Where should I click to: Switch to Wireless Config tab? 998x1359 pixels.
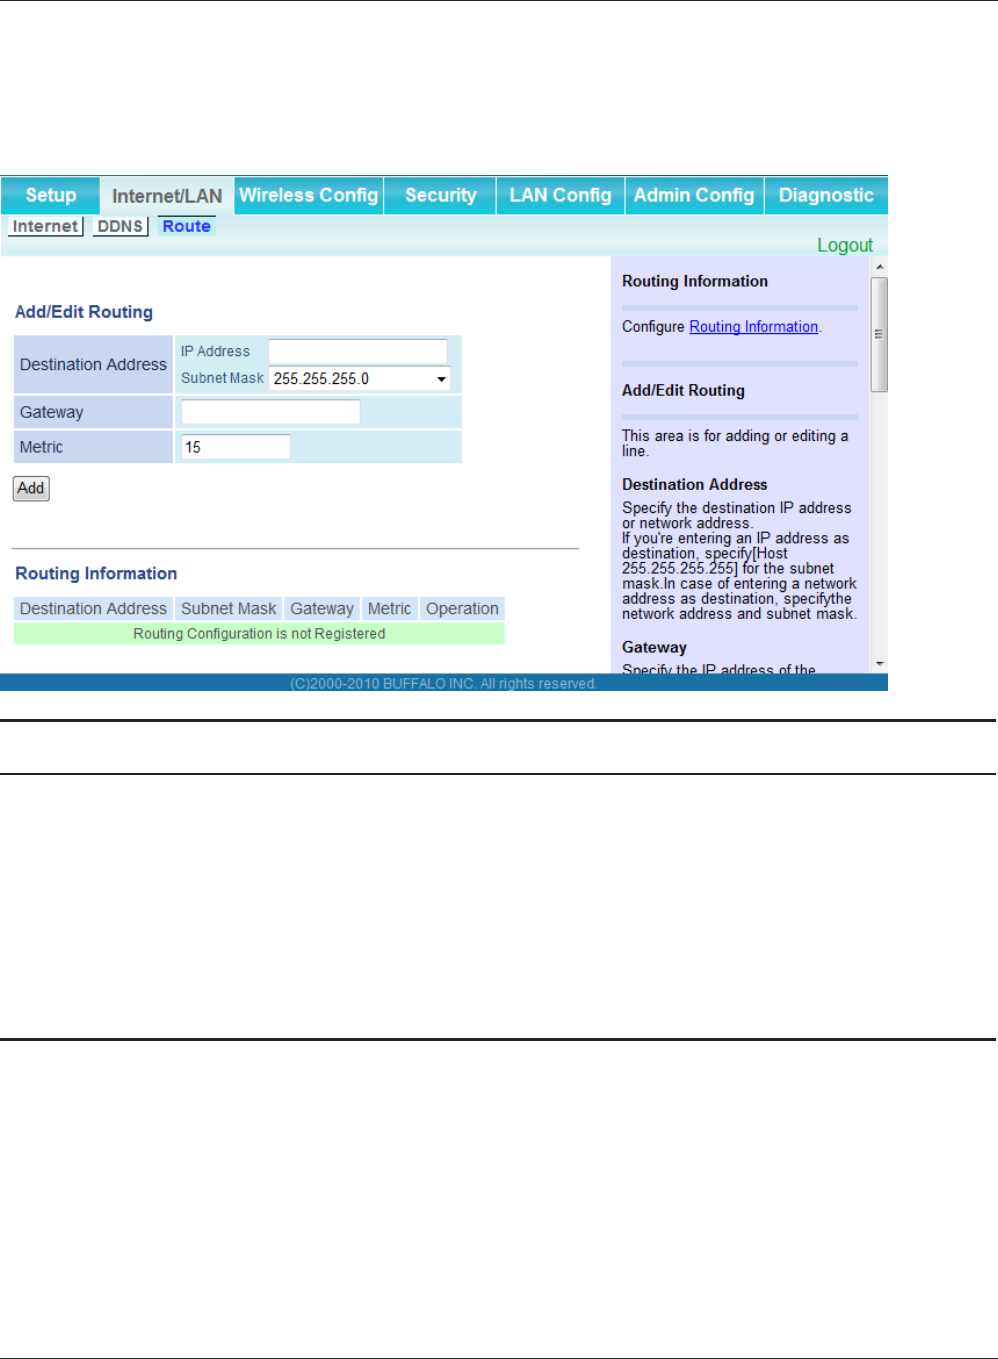pos(309,196)
